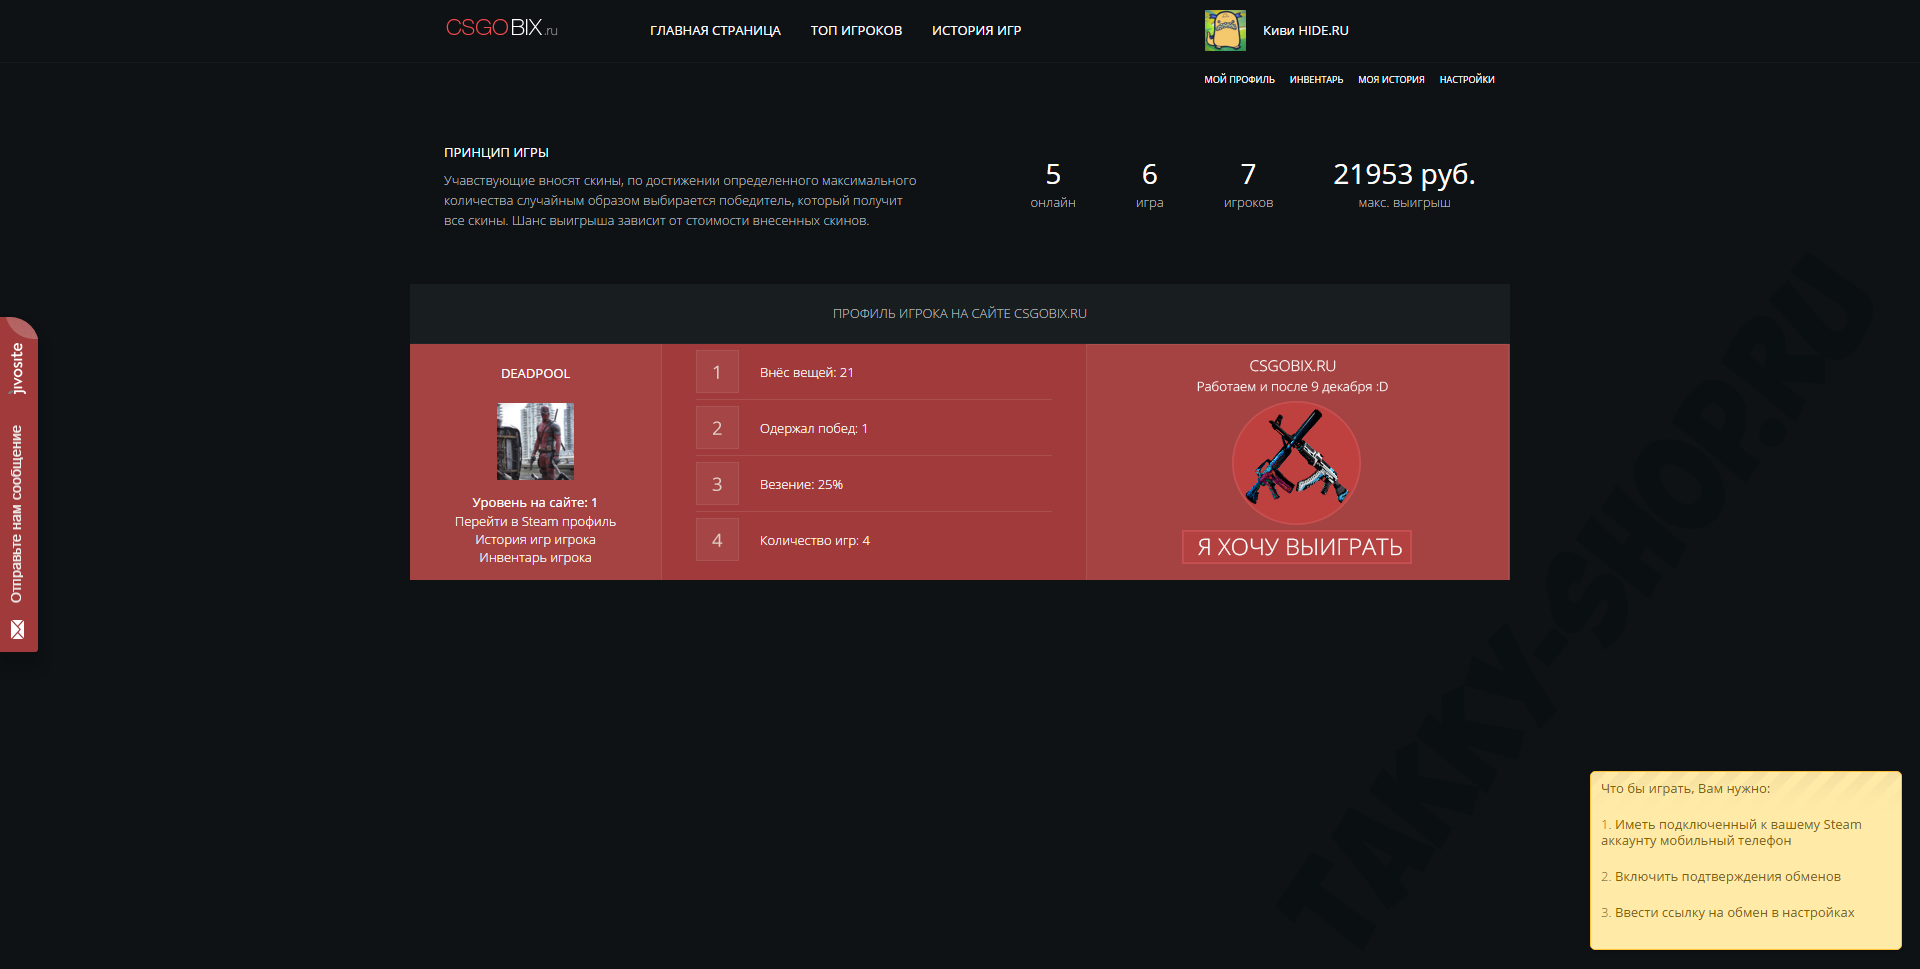The image size is (1920, 969).
Task: Open НАСТРОЙКИ in the sub-navigation
Action: (1467, 79)
